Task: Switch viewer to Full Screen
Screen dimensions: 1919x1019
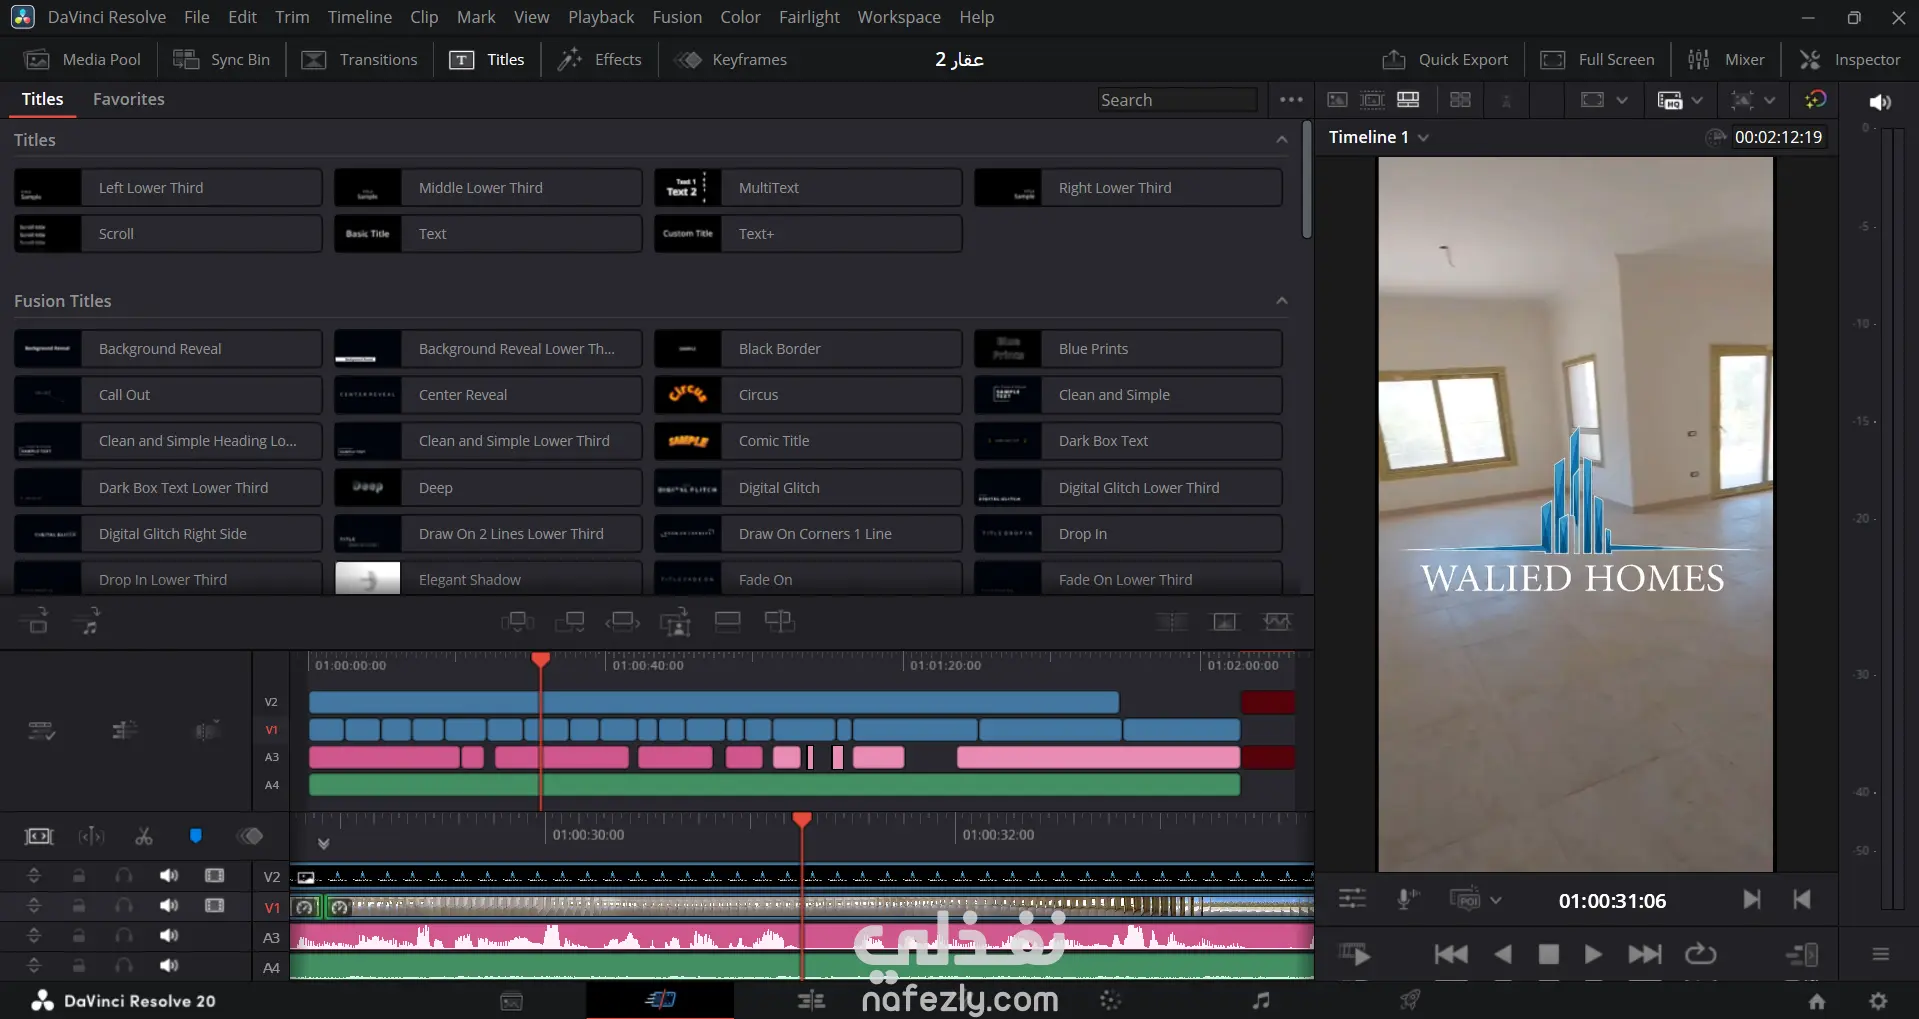Action: click(1597, 60)
